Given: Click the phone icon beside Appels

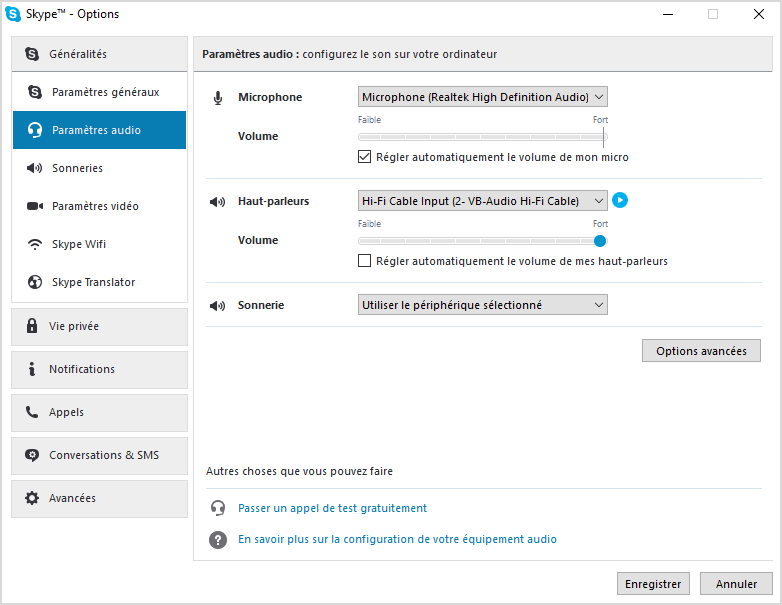Looking at the screenshot, I should click(x=32, y=412).
